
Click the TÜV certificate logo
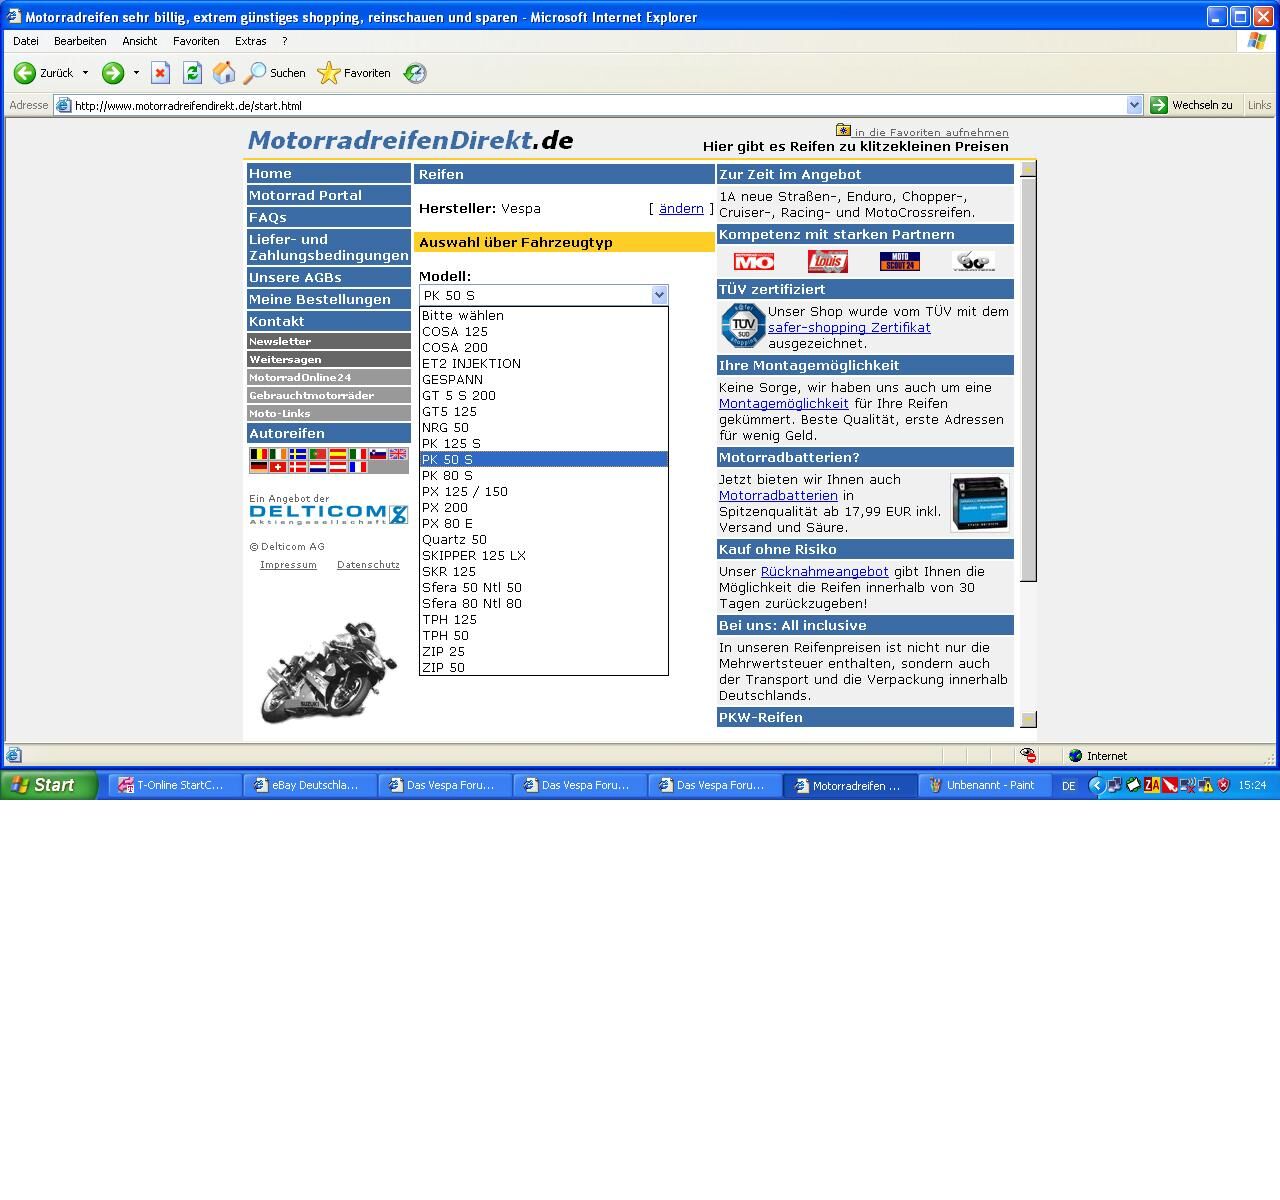(x=743, y=326)
